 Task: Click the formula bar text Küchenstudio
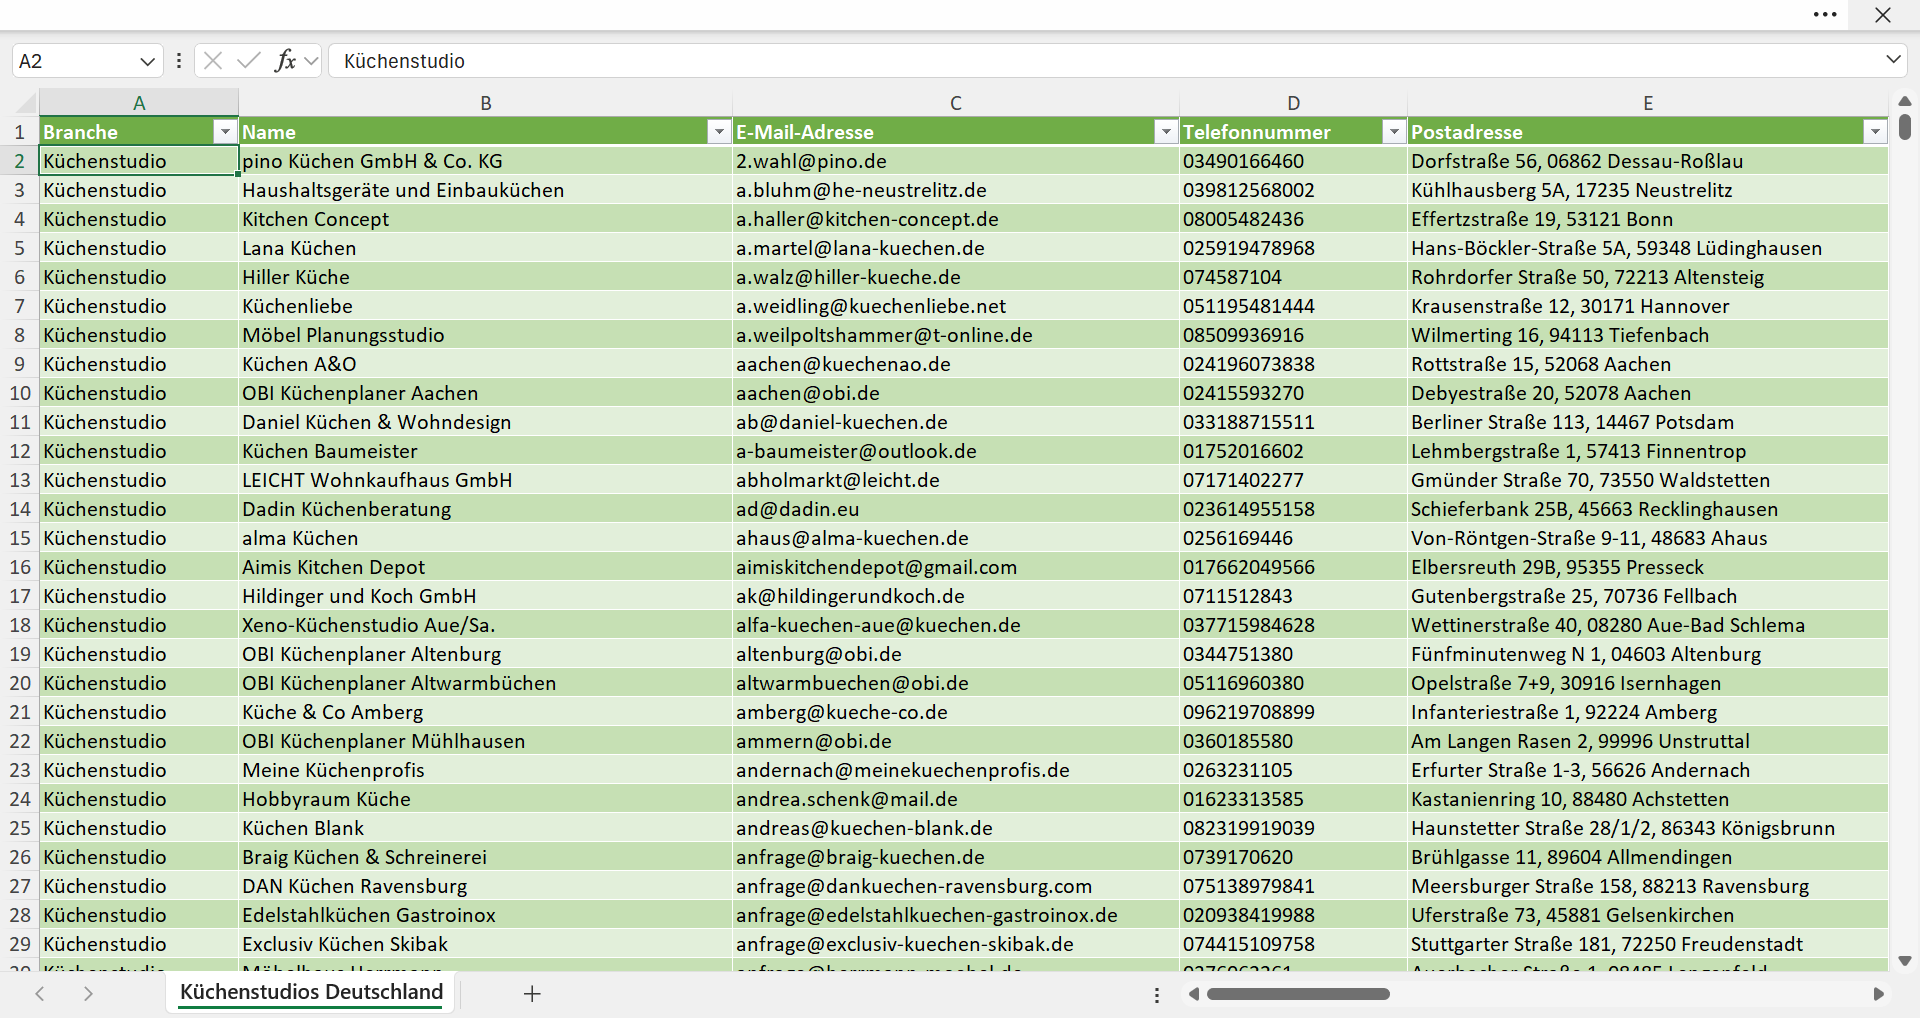coord(404,61)
